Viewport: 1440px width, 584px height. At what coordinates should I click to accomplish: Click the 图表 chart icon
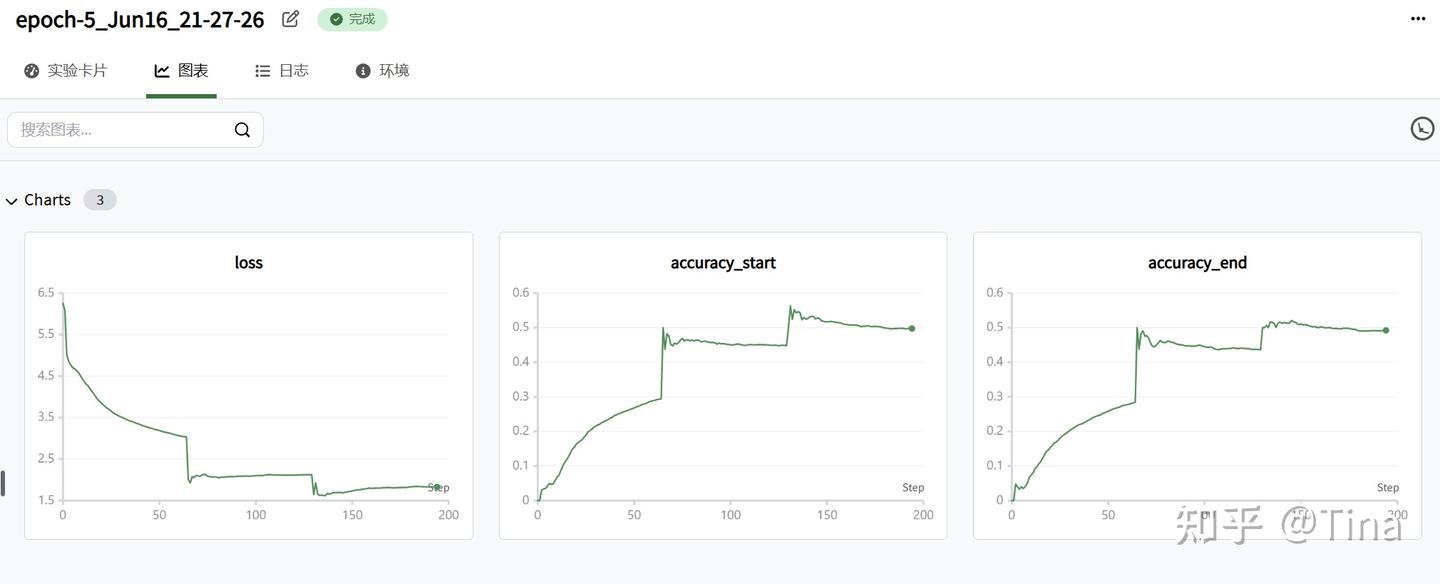tap(162, 71)
